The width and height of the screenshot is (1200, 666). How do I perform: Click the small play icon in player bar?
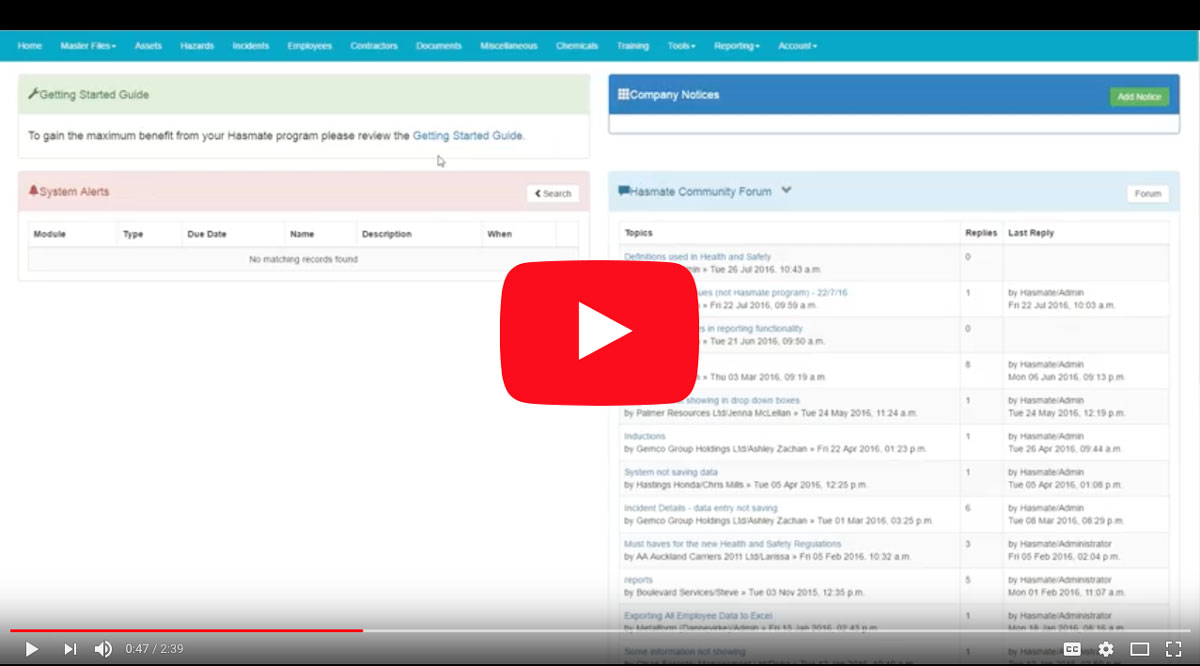click(x=31, y=649)
